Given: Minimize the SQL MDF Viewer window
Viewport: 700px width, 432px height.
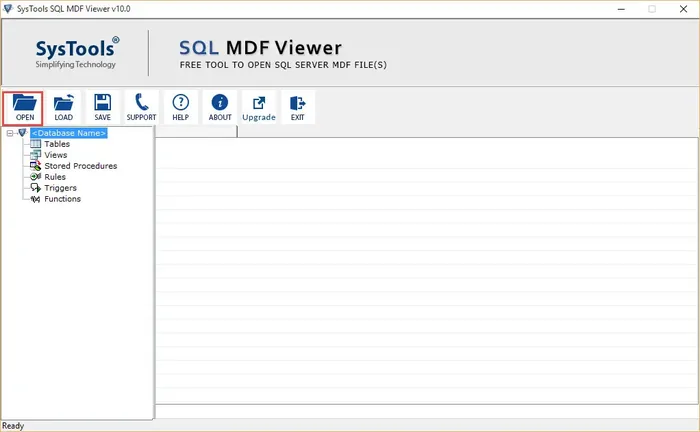Looking at the screenshot, I should (621, 9).
